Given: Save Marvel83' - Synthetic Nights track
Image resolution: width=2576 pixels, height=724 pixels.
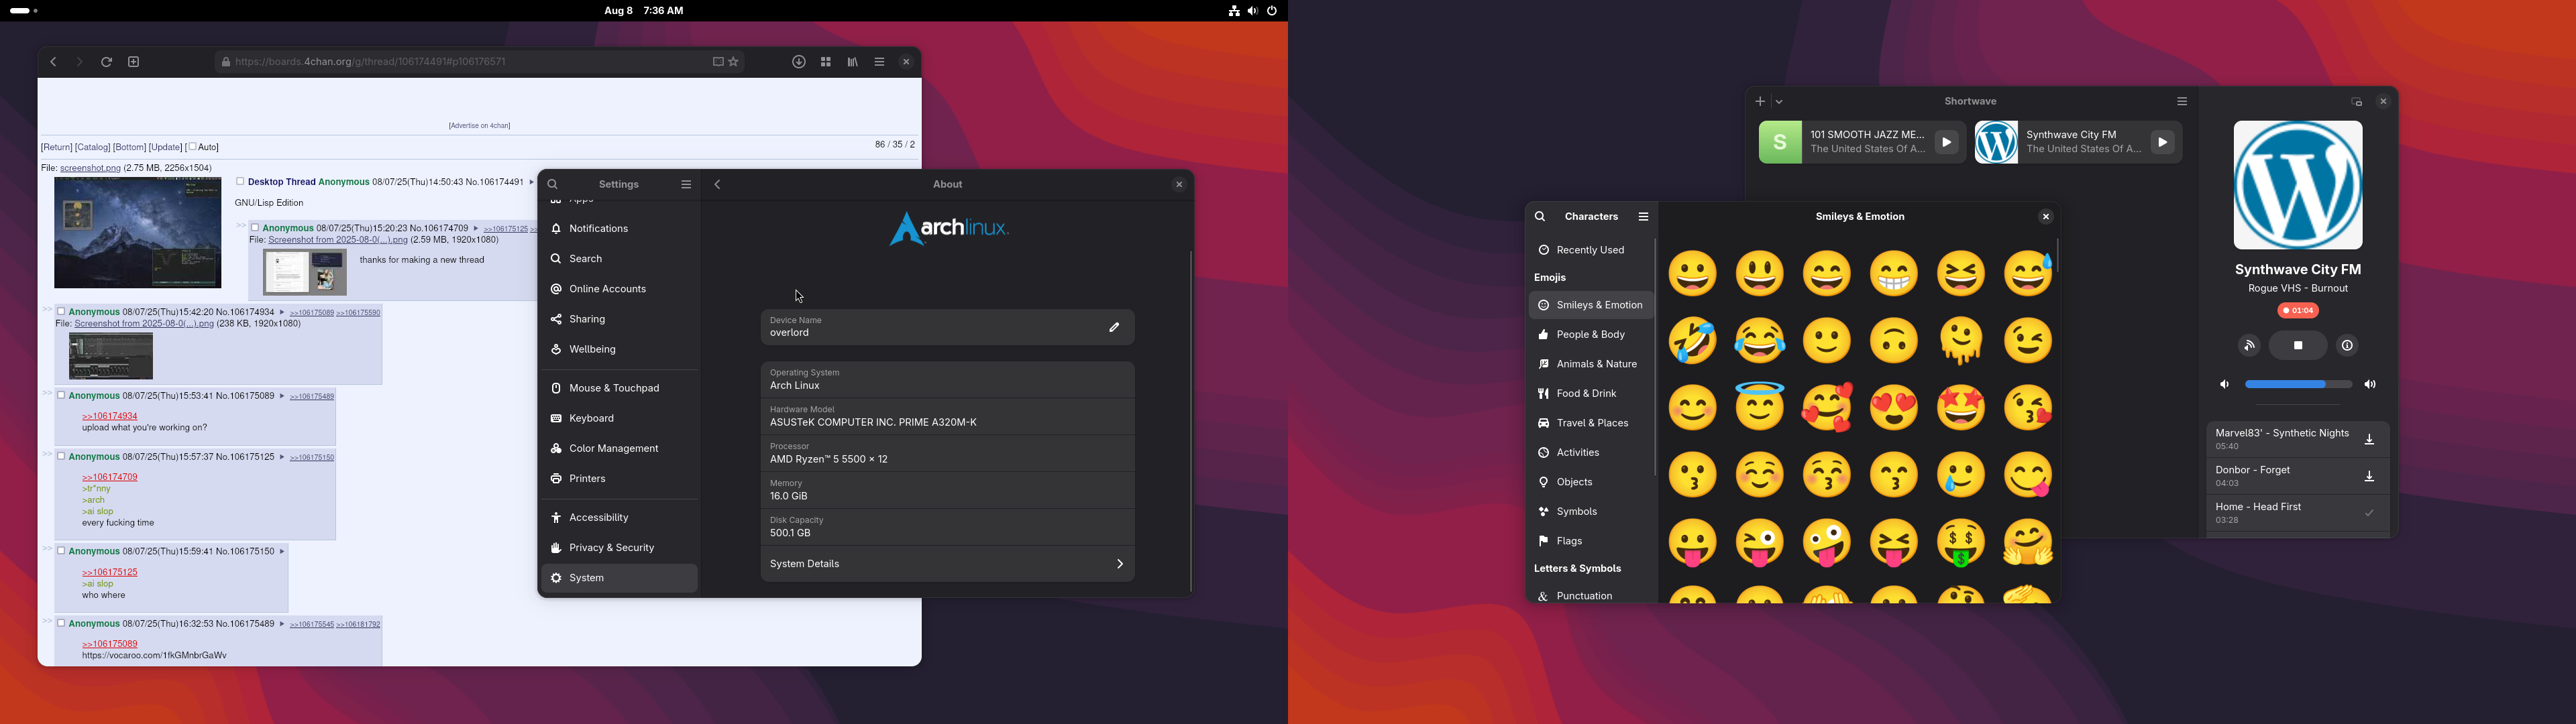Looking at the screenshot, I should coord(2369,440).
